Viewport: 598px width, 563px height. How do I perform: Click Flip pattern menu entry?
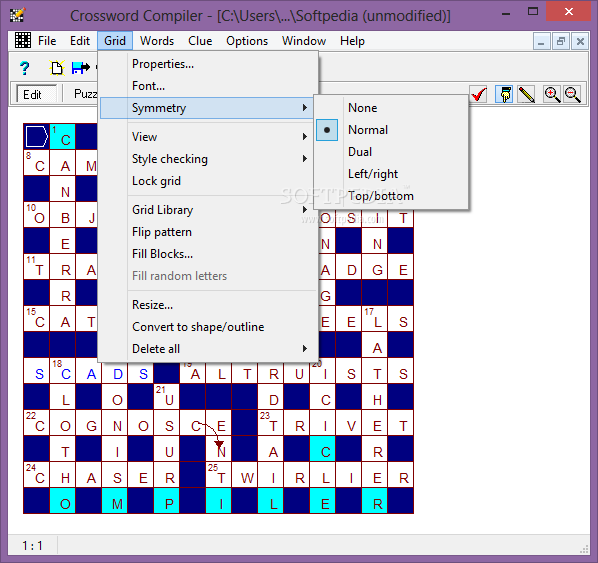(208, 232)
